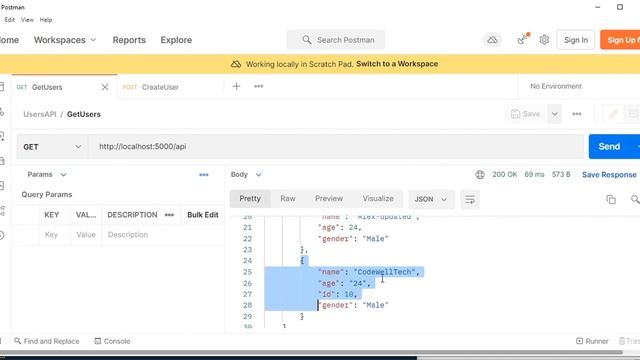The height and width of the screenshot is (360, 640).
Task: Click the 200 OK status text
Action: click(x=504, y=175)
